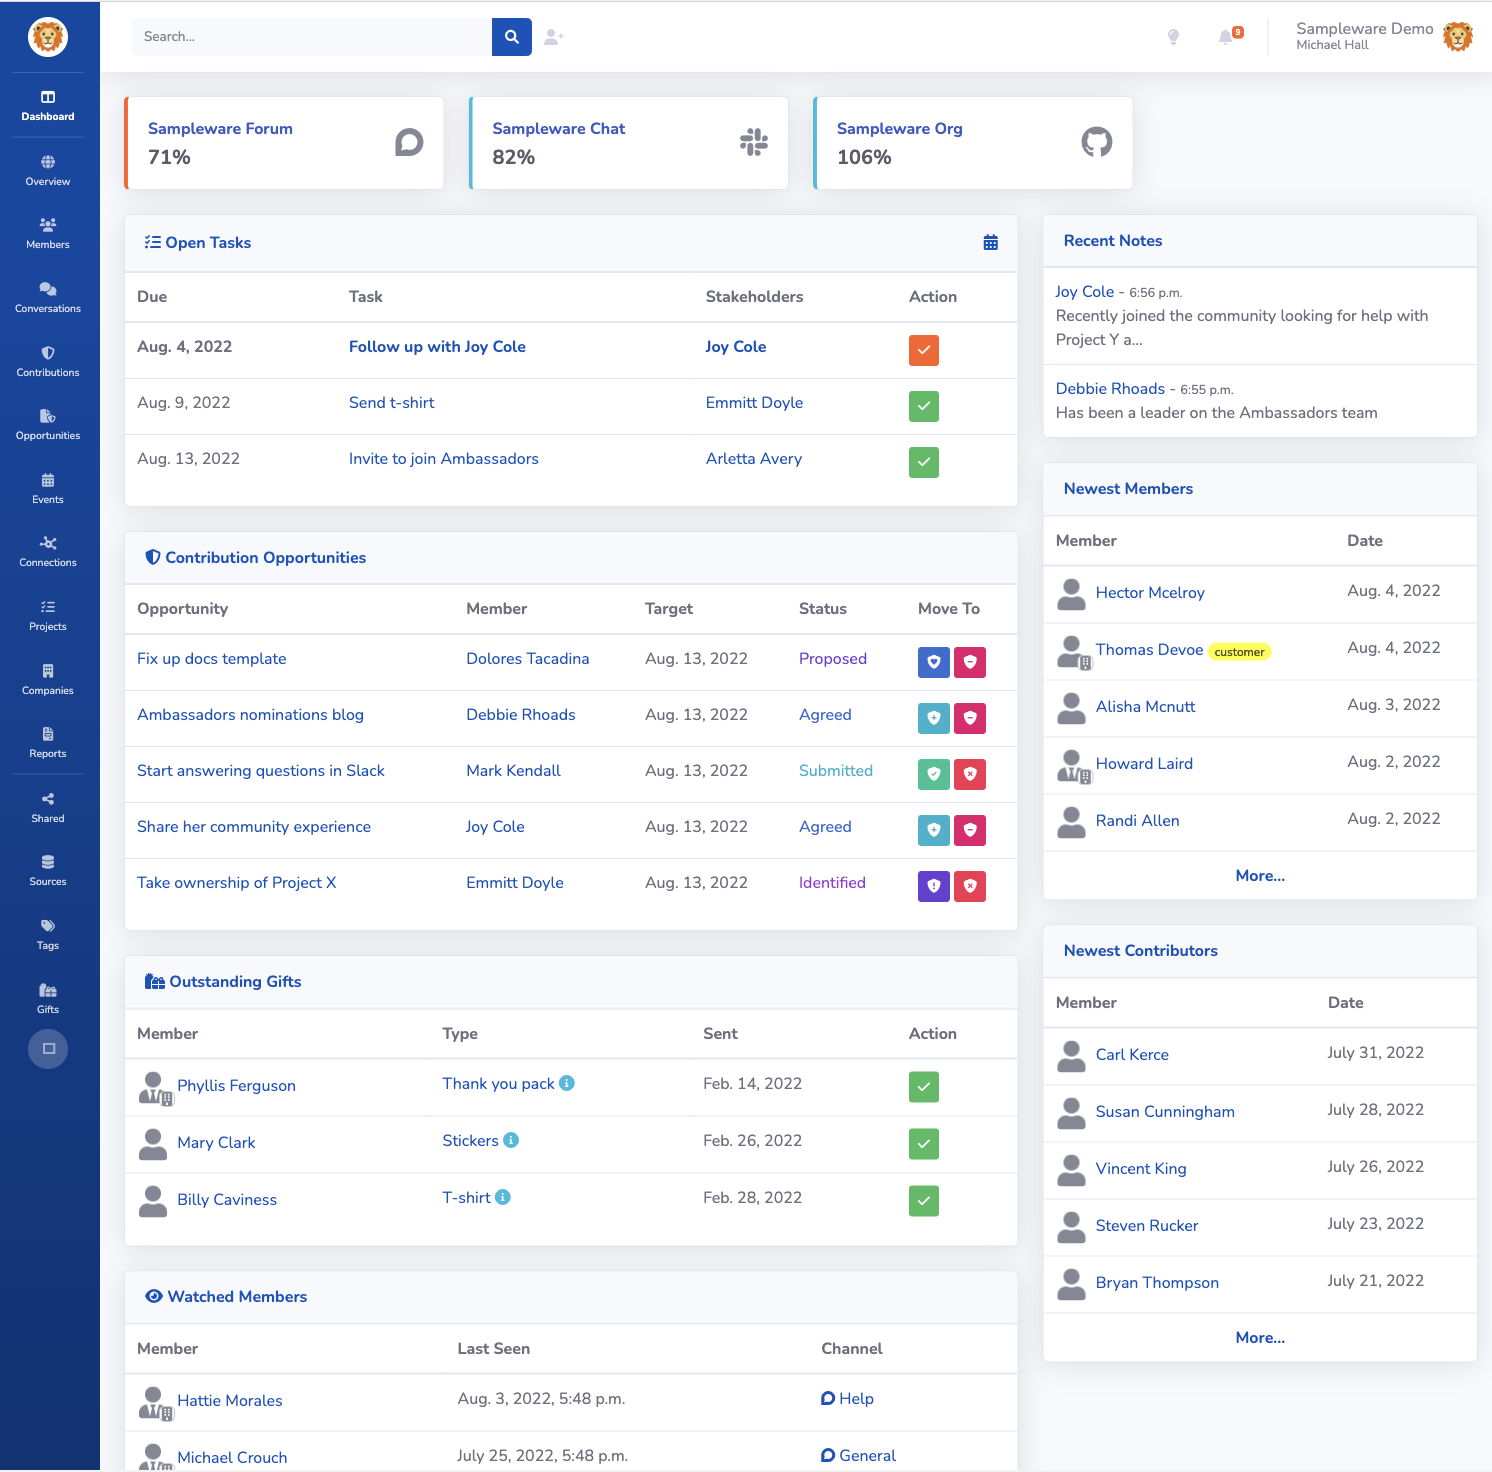Click the lion avatar in top right
Viewport: 1492px width, 1472px height.
1458,37
